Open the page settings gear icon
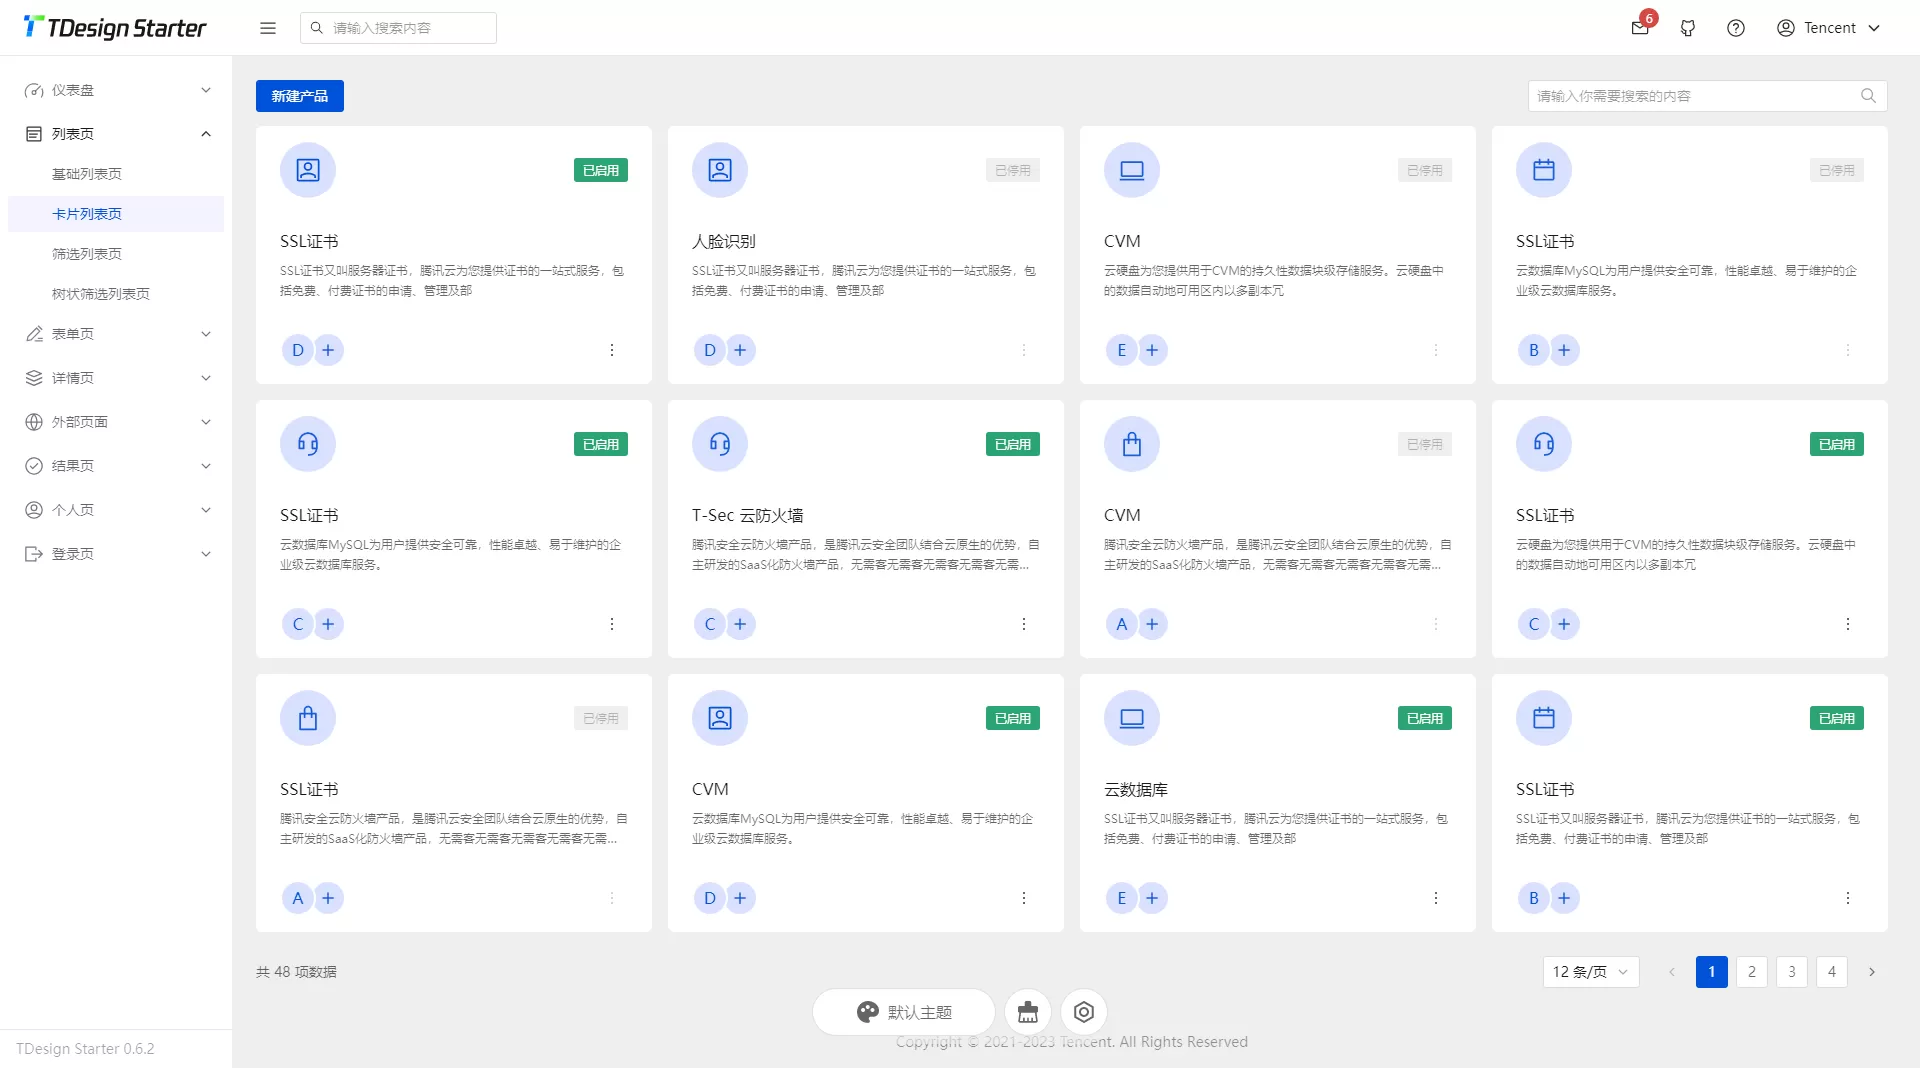Screen dimensions: 1920x1068 pyautogui.click(x=1084, y=1012)
